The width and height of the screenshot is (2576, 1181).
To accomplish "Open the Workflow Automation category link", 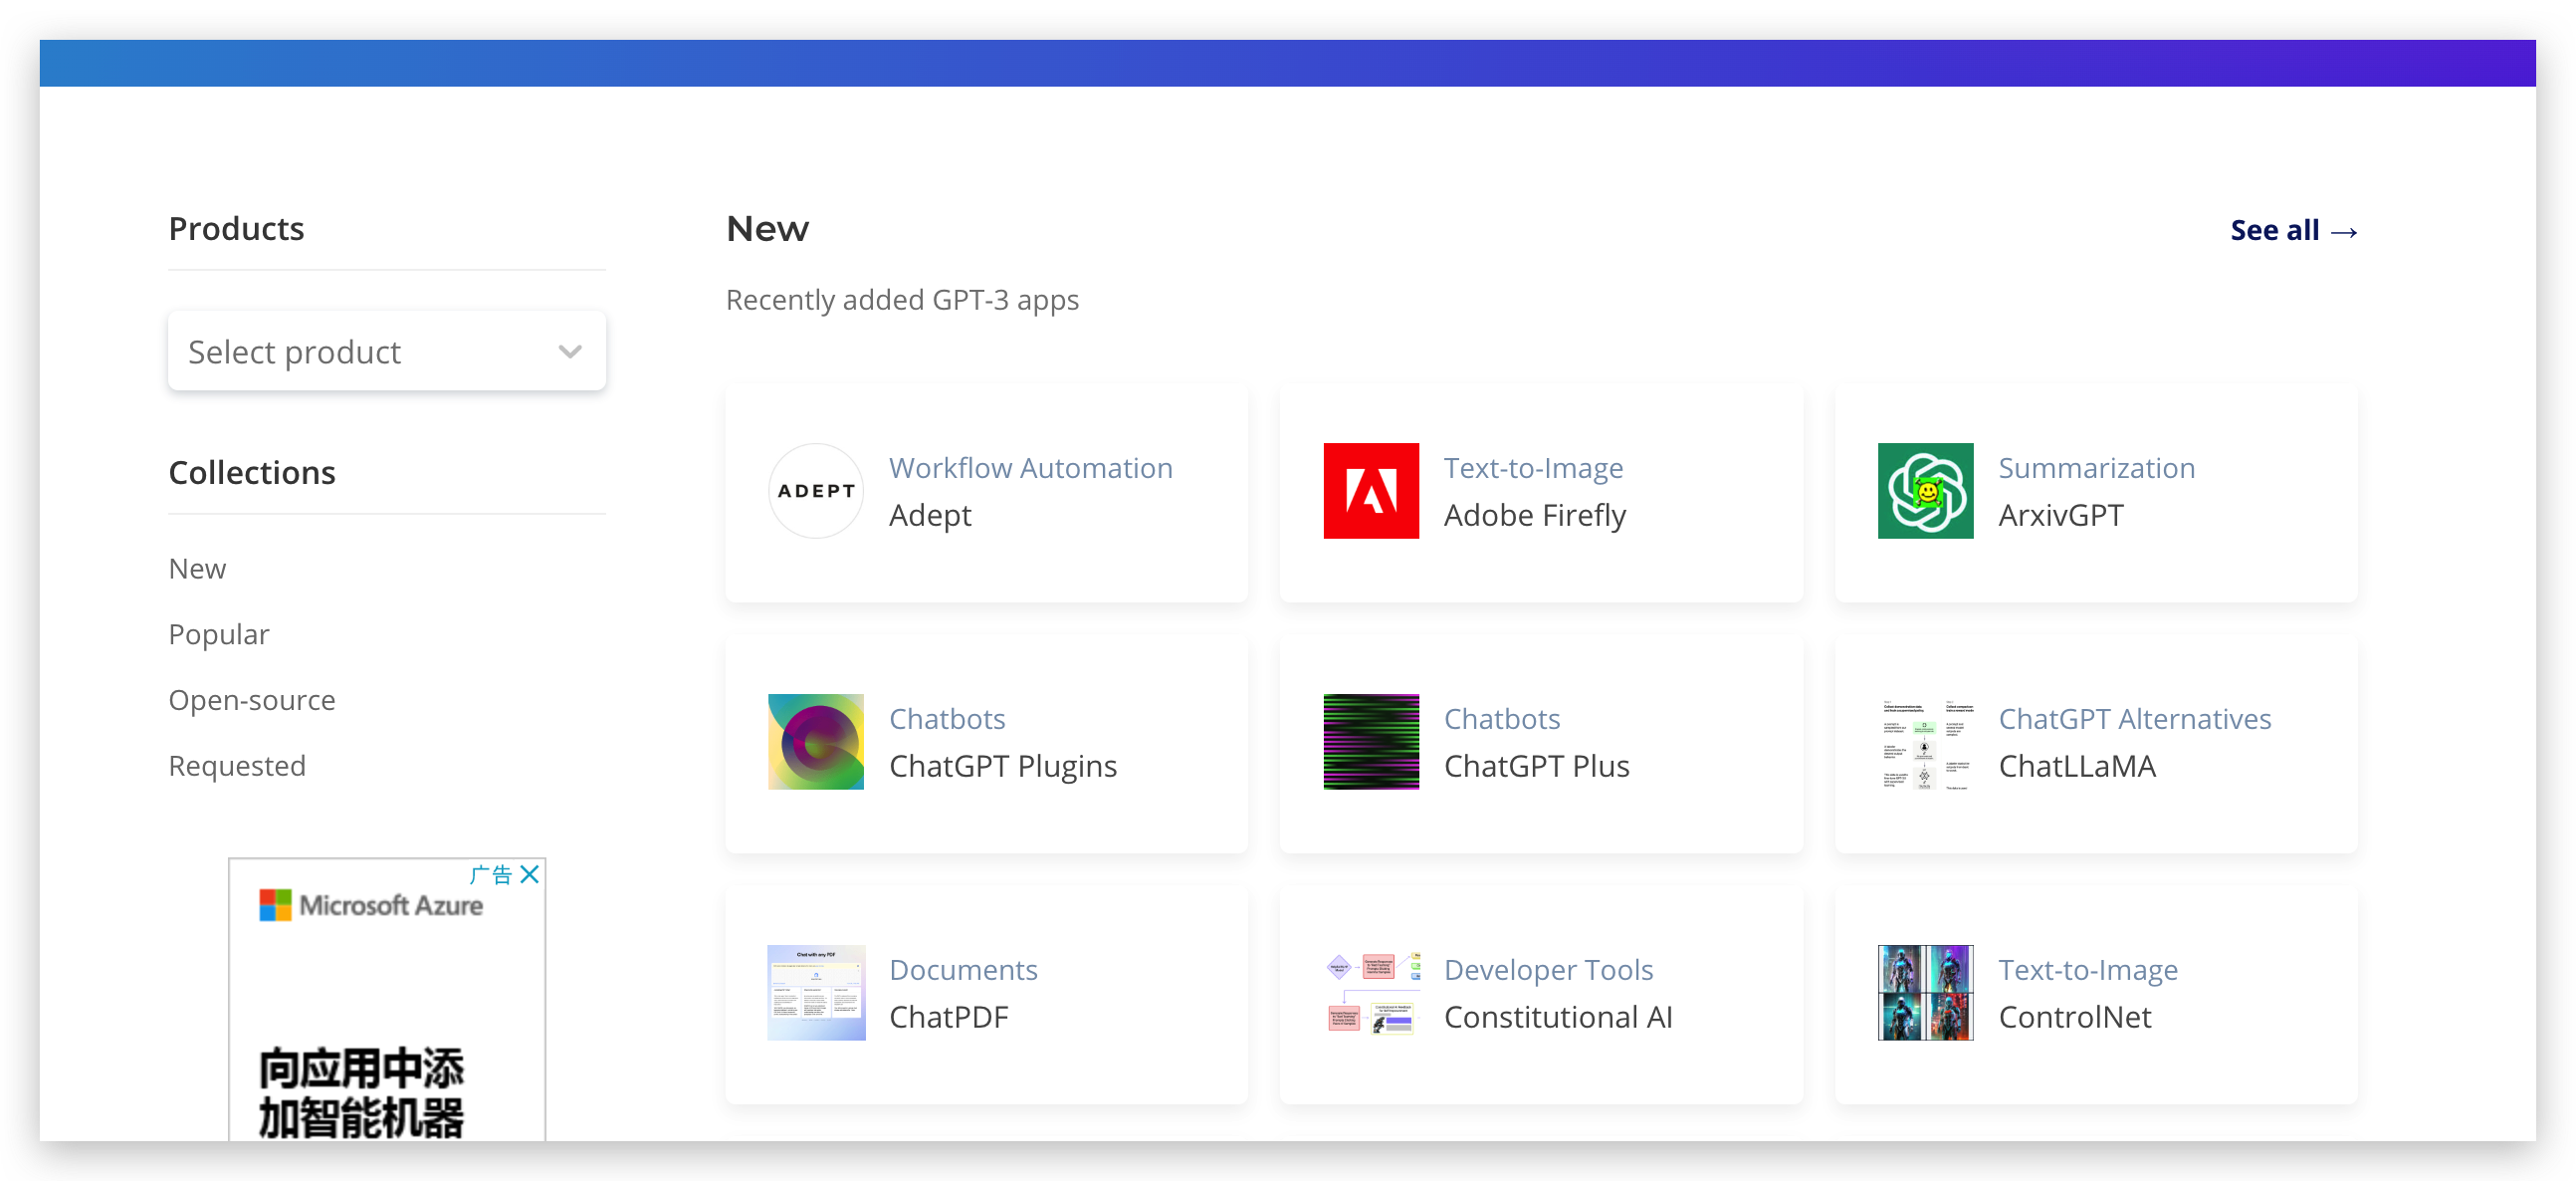I will [1031, 467].
